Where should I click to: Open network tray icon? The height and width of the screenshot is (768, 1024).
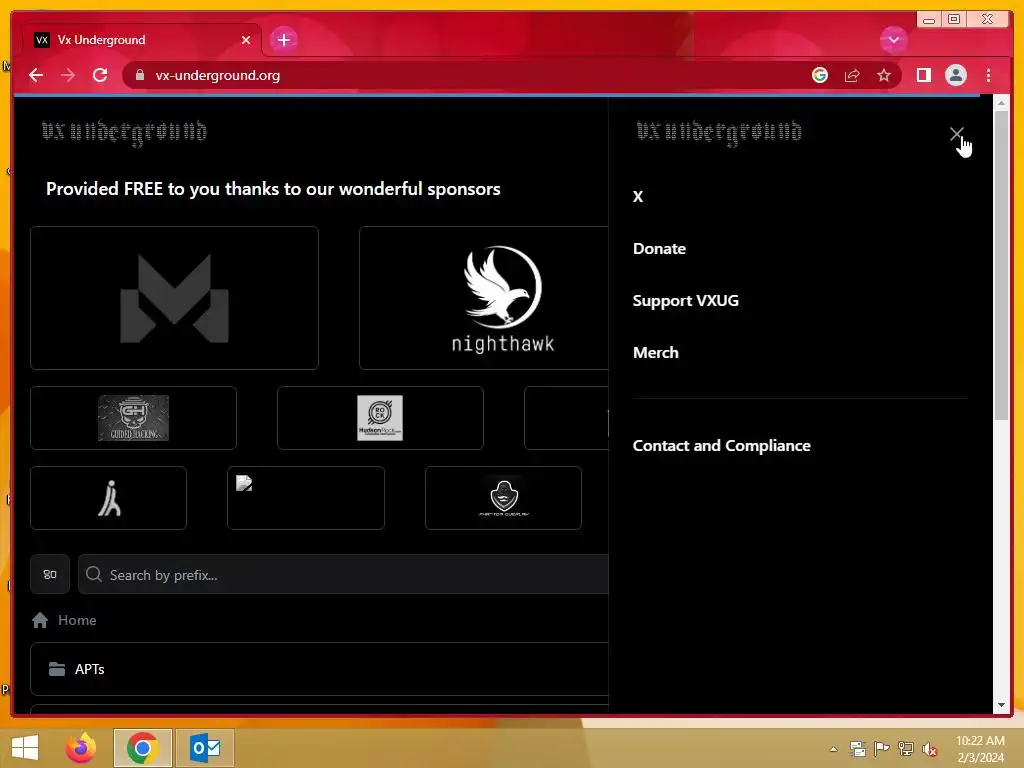point(906,749)
